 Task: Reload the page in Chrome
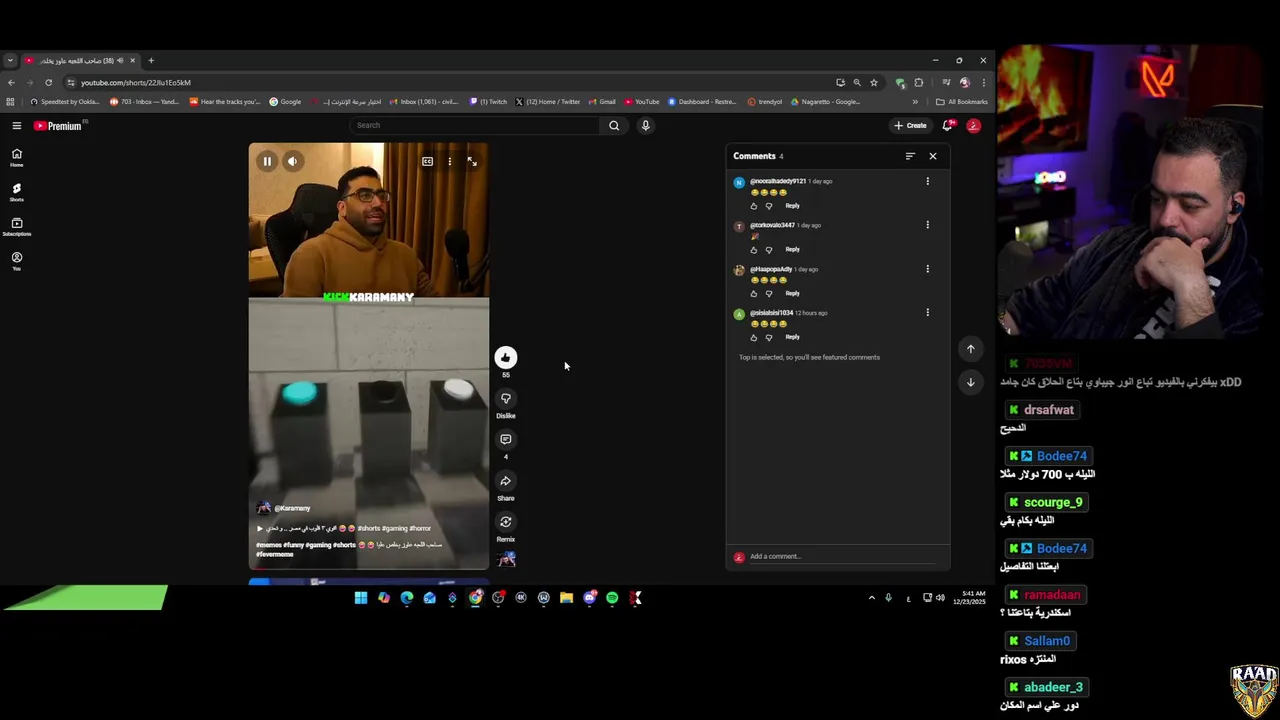pyautogui.click(x=48, y=82)
